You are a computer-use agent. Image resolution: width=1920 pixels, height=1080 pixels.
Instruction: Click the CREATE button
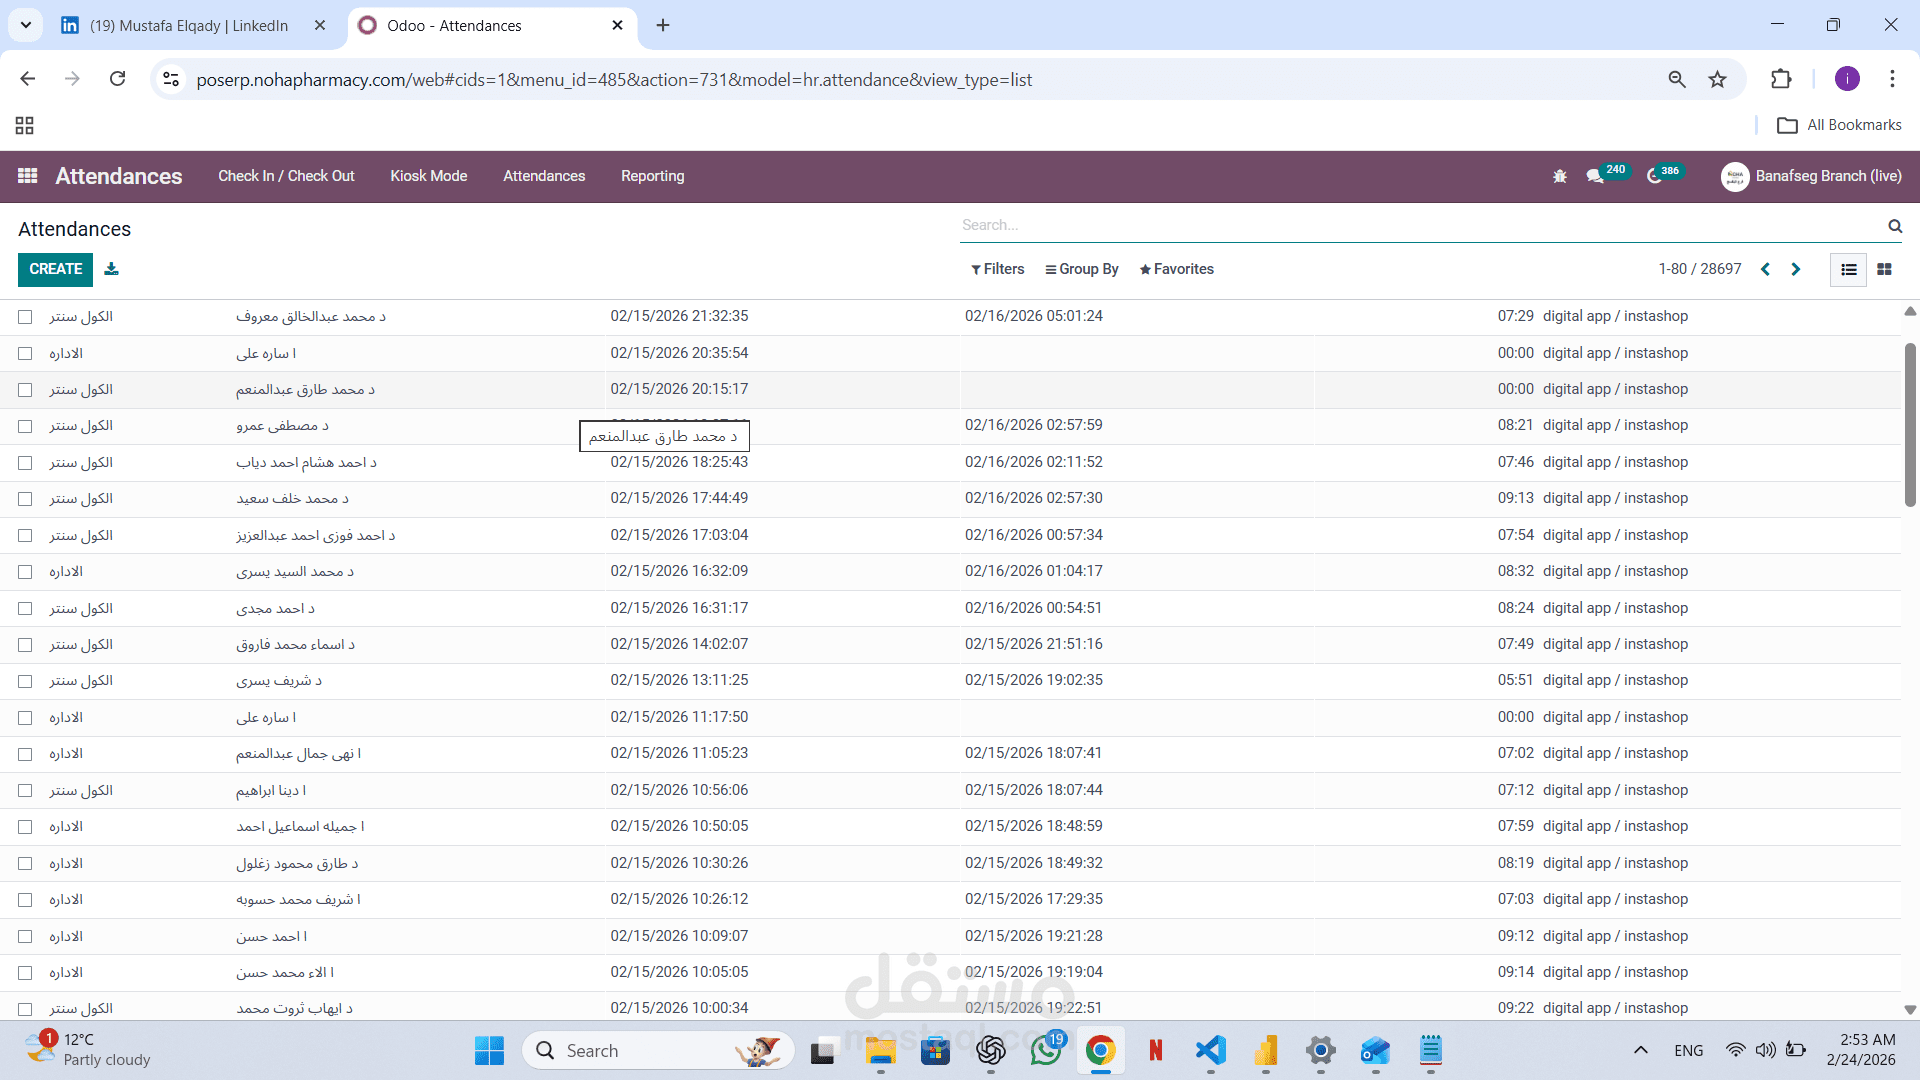click(x=55, y=269)
